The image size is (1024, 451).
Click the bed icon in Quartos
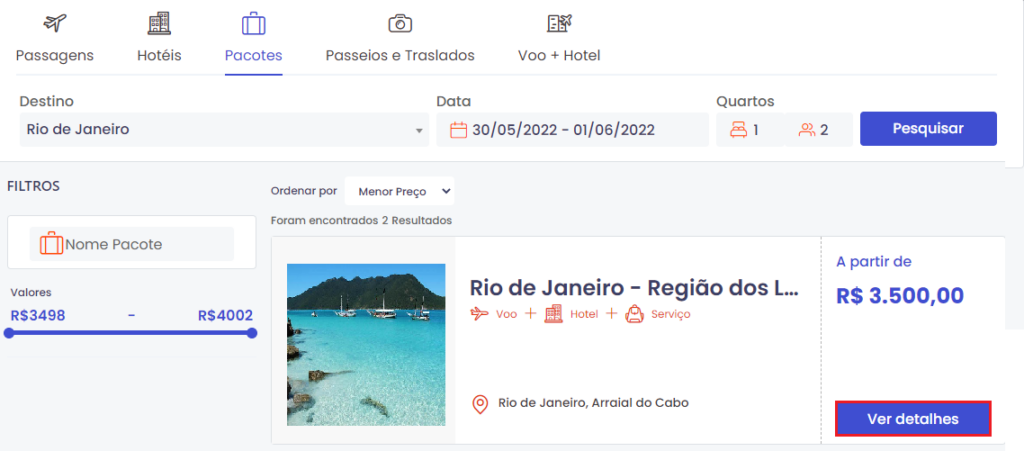(739, 130)
